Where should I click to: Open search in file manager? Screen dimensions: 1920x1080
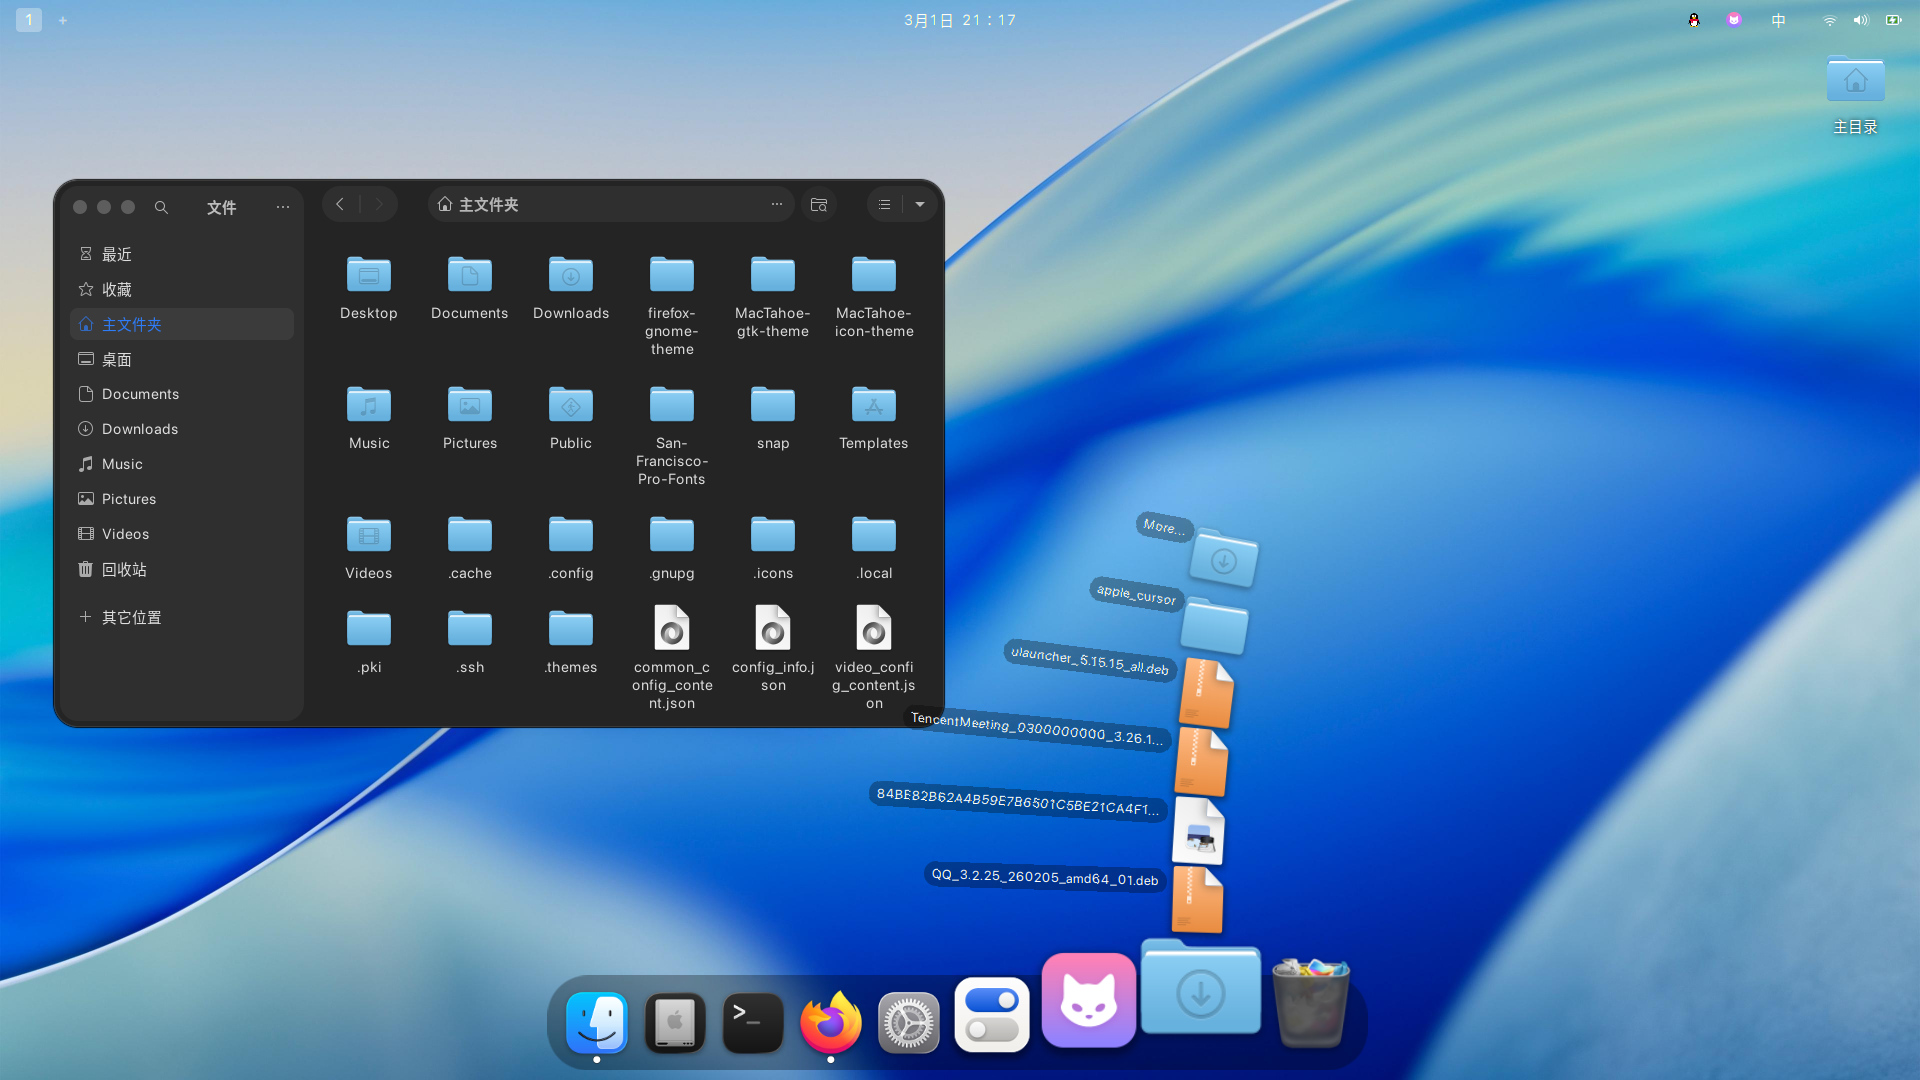(x=161, y=207)
